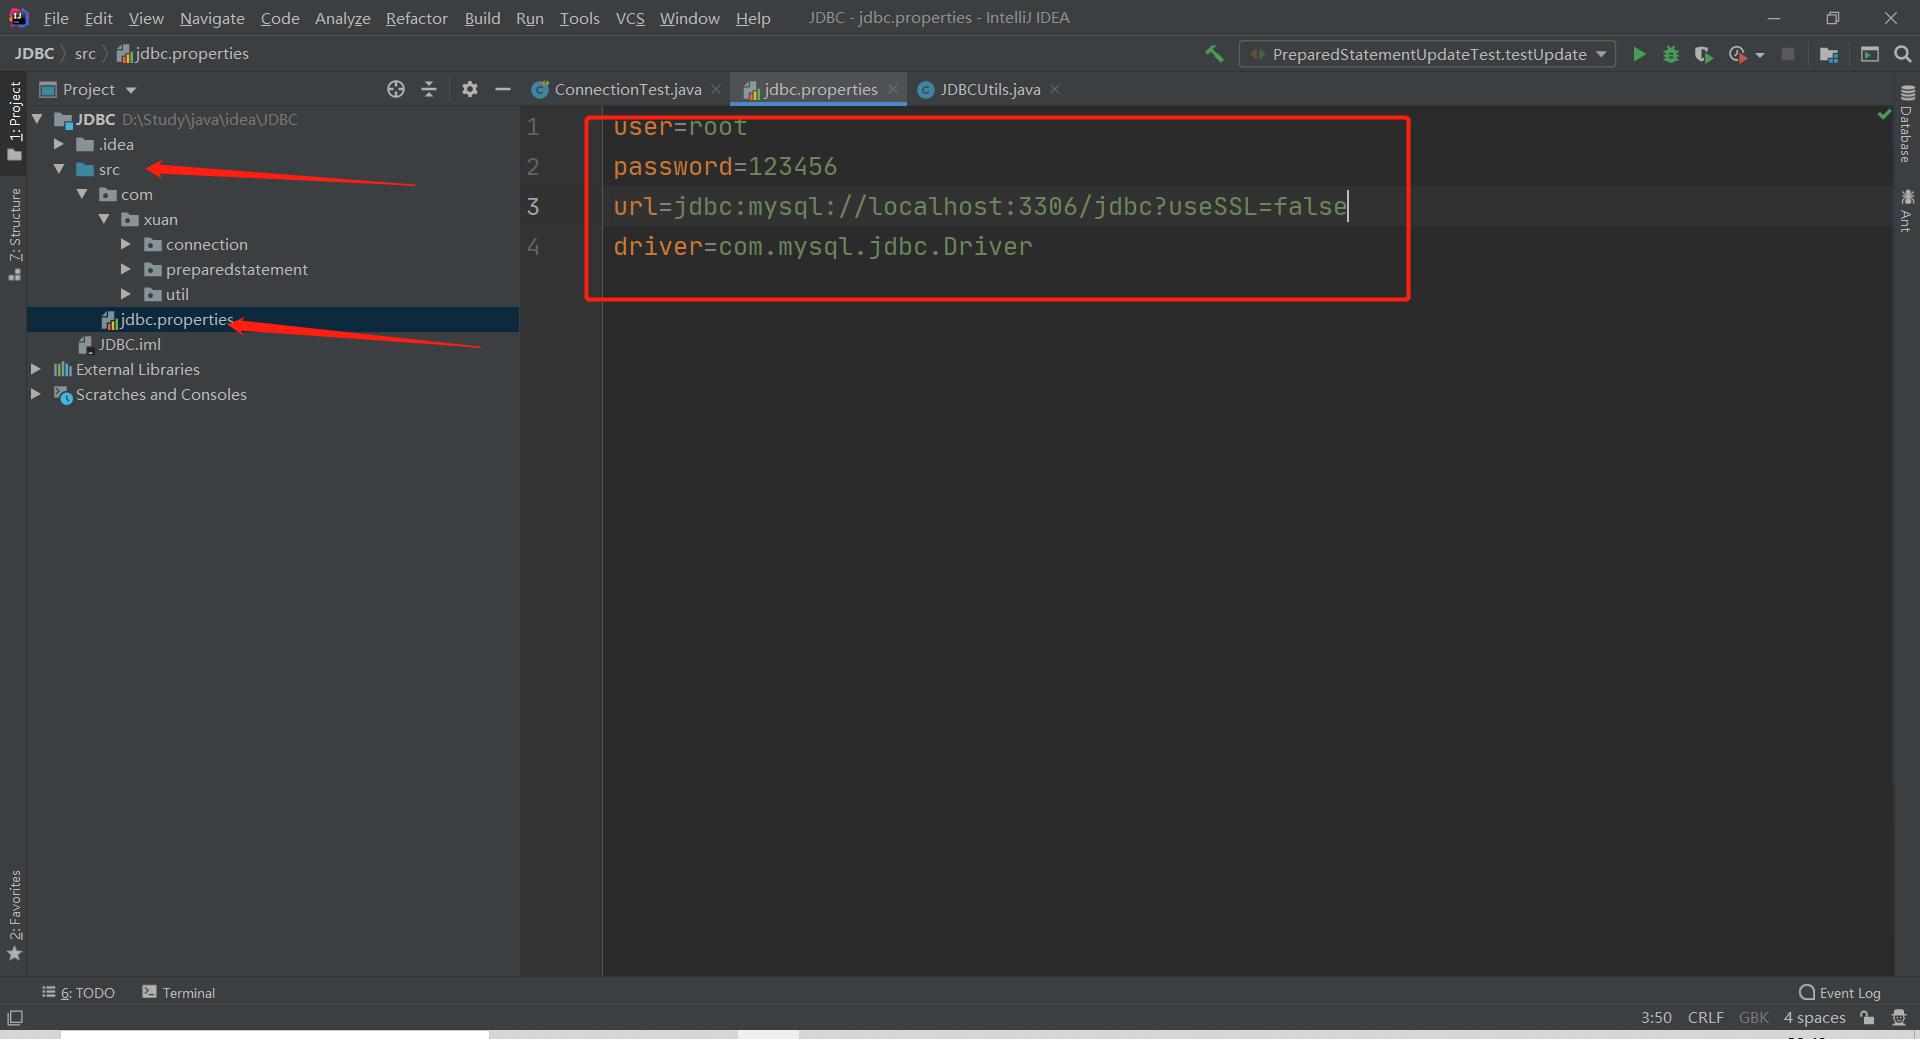The width and height of the screenshot is (1920, 1039).
Task: Toggle tool window quick-access button
Action: point(15,1018)
